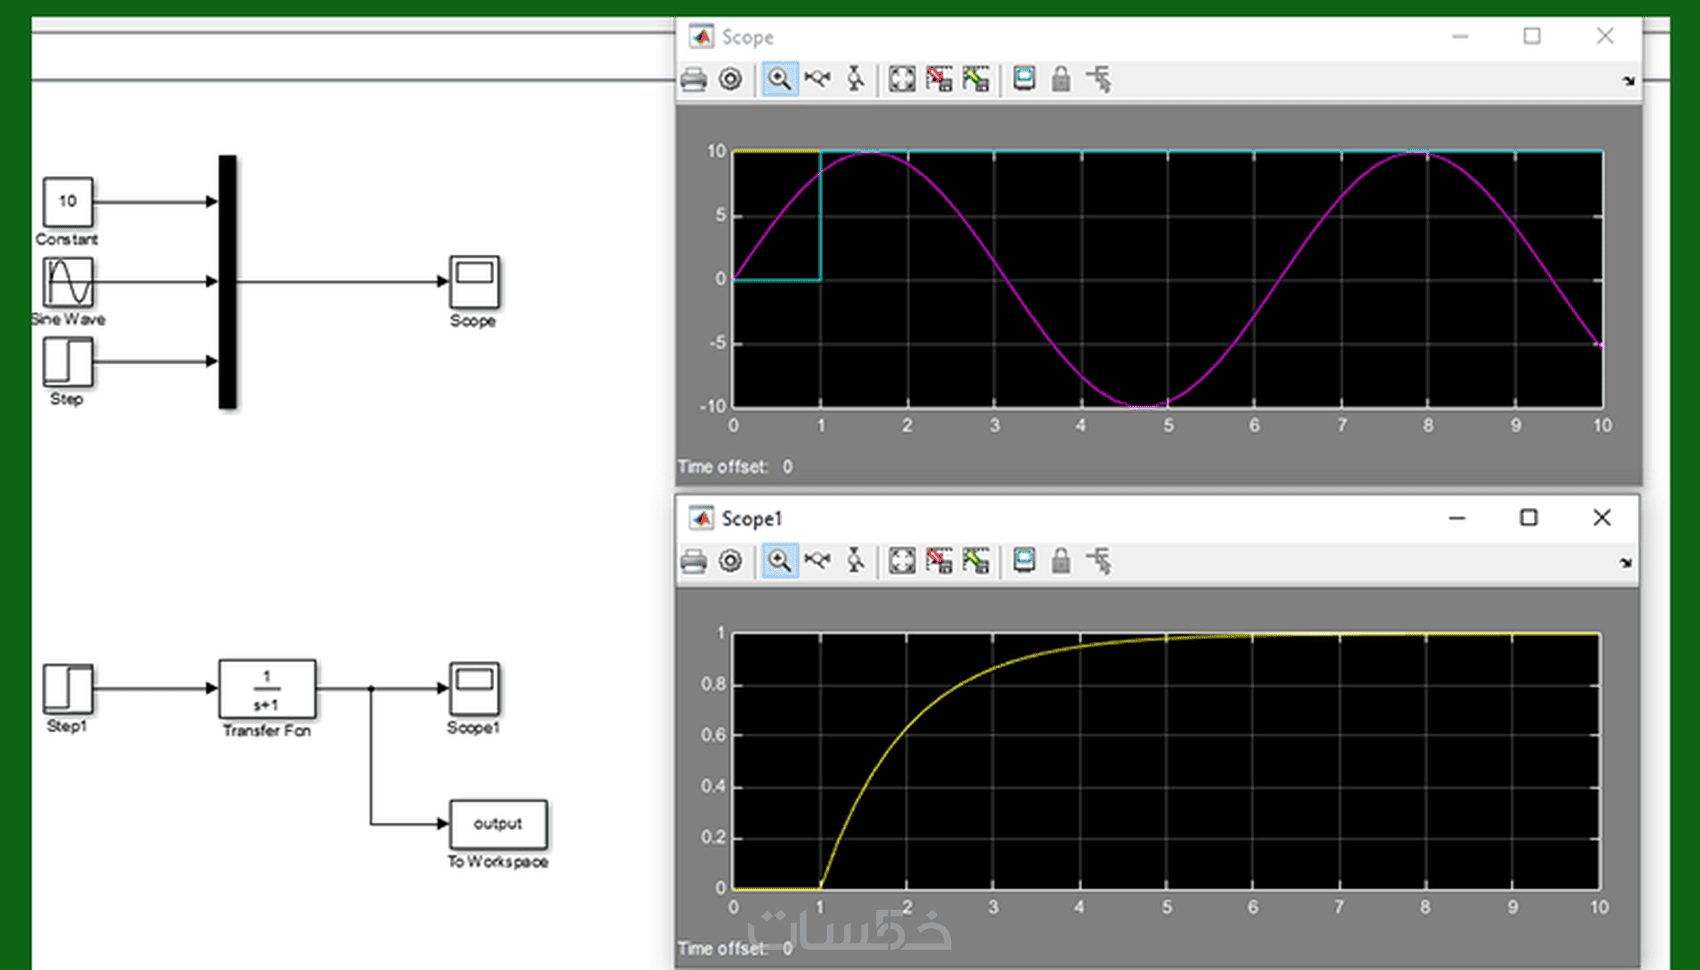This screenshot has height=970, width=1700.
Task: Click Autoscale icon in Scope window
Action: point(902,79)
